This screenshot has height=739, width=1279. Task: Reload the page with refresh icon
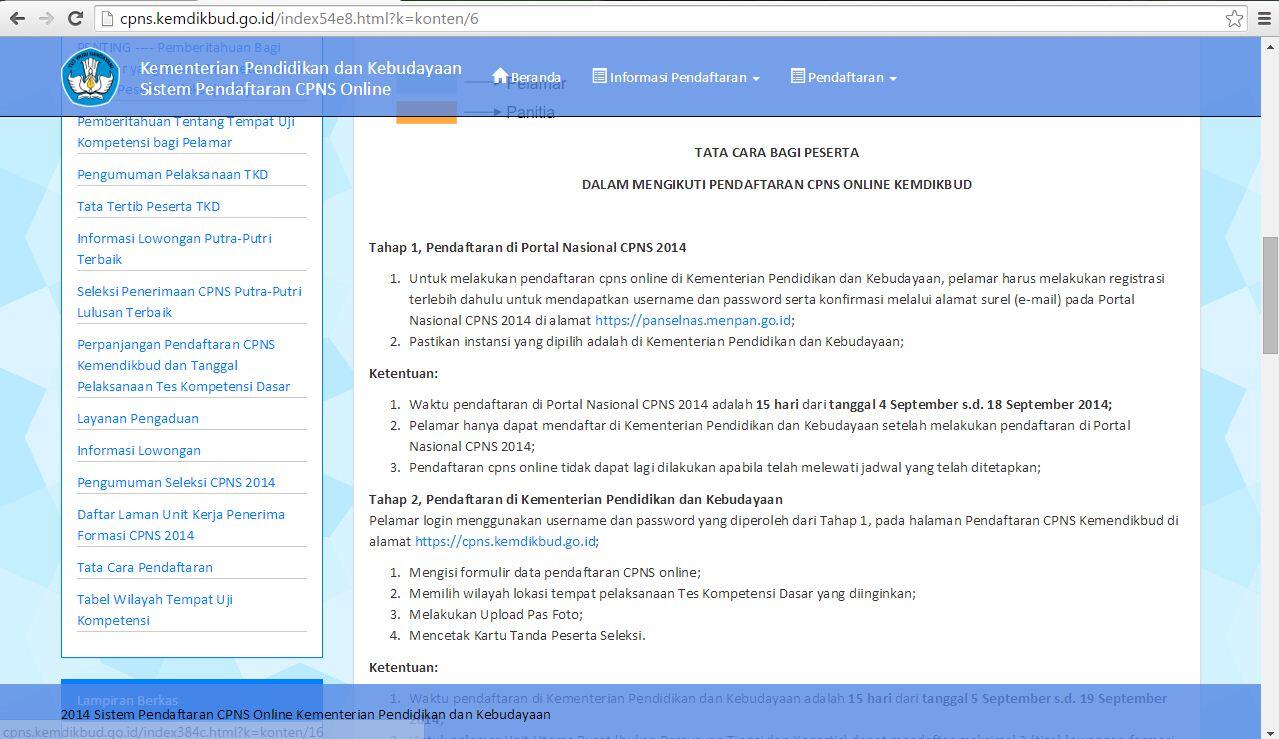click(x=75, y=18)
